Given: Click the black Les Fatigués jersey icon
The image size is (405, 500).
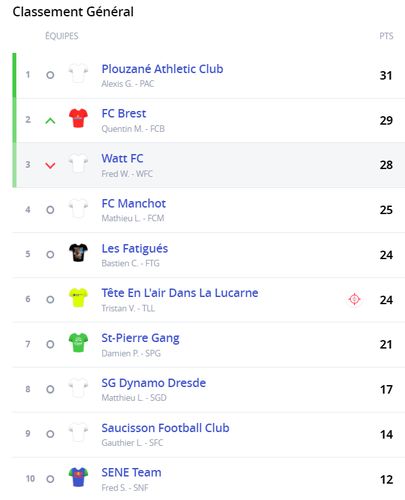Looking at the screenshot, I should pyautogui.click(x=78, y=253).
